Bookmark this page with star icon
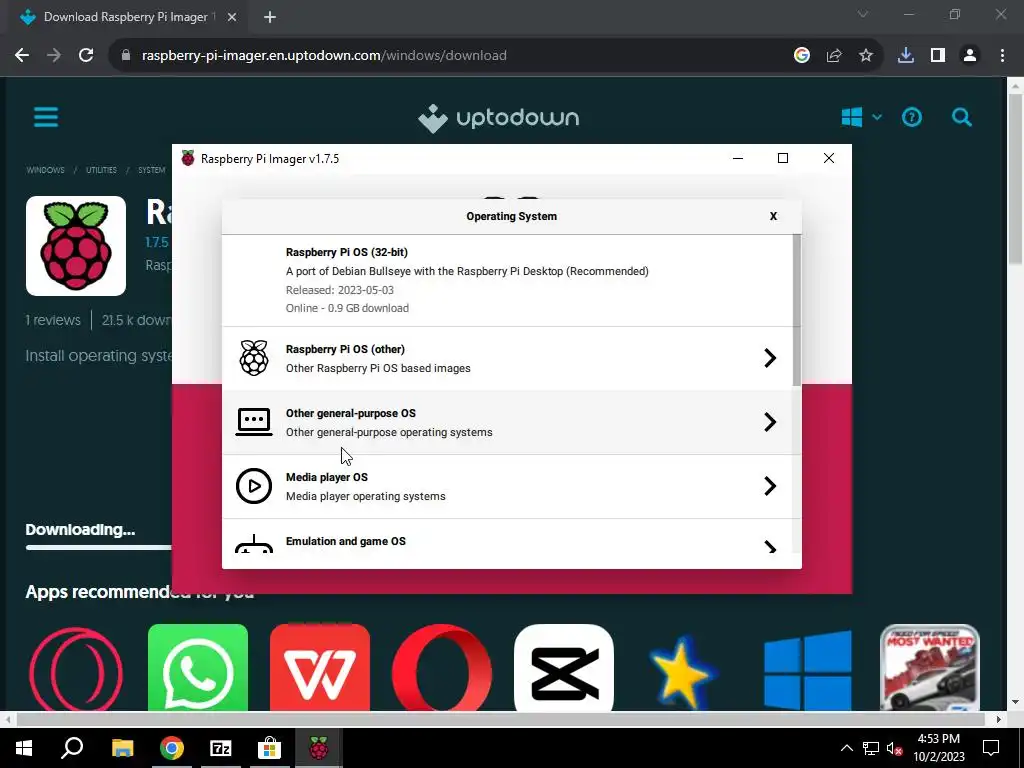This screenshot has width=1024, height=768. coord(866,56)
